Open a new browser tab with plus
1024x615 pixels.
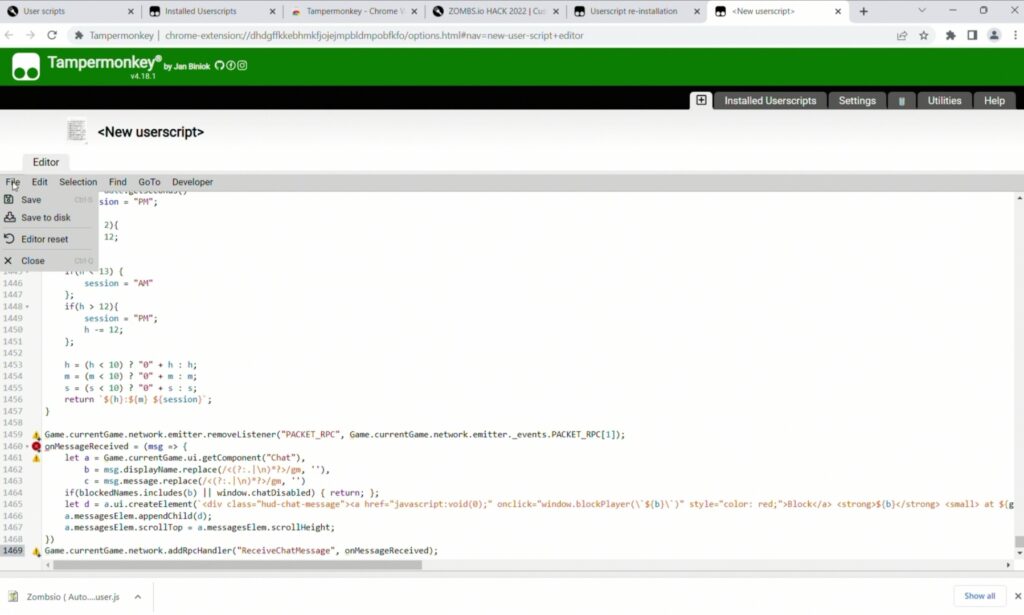click(x=863, y=11)
